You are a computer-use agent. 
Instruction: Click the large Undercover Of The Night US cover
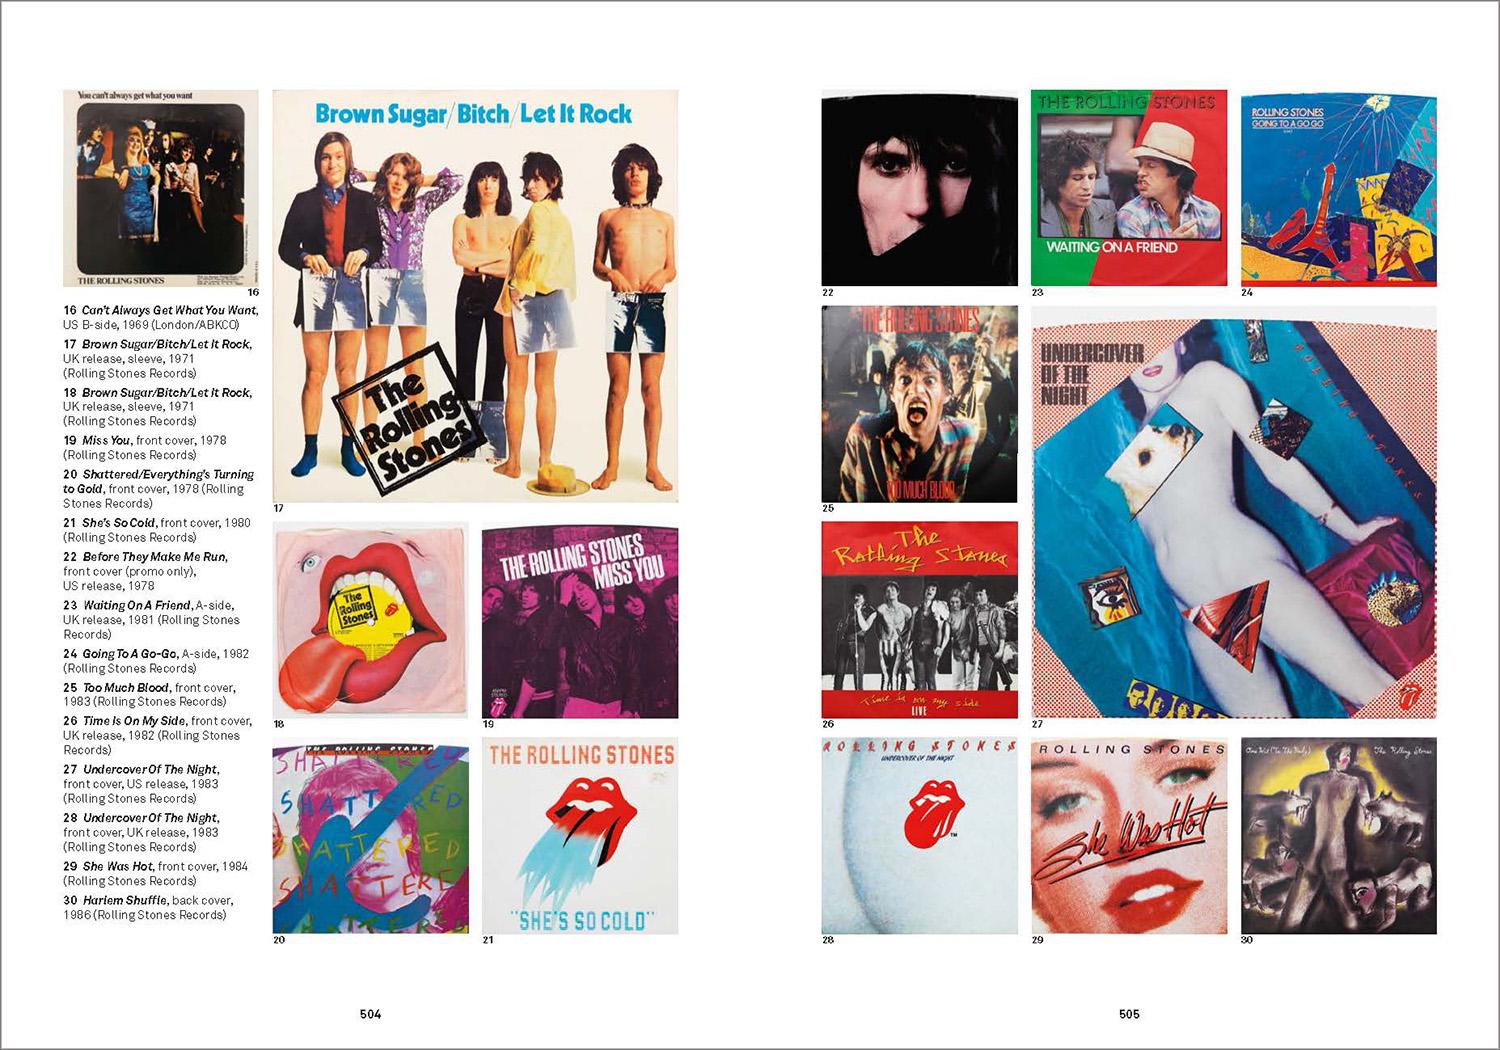1234,512
